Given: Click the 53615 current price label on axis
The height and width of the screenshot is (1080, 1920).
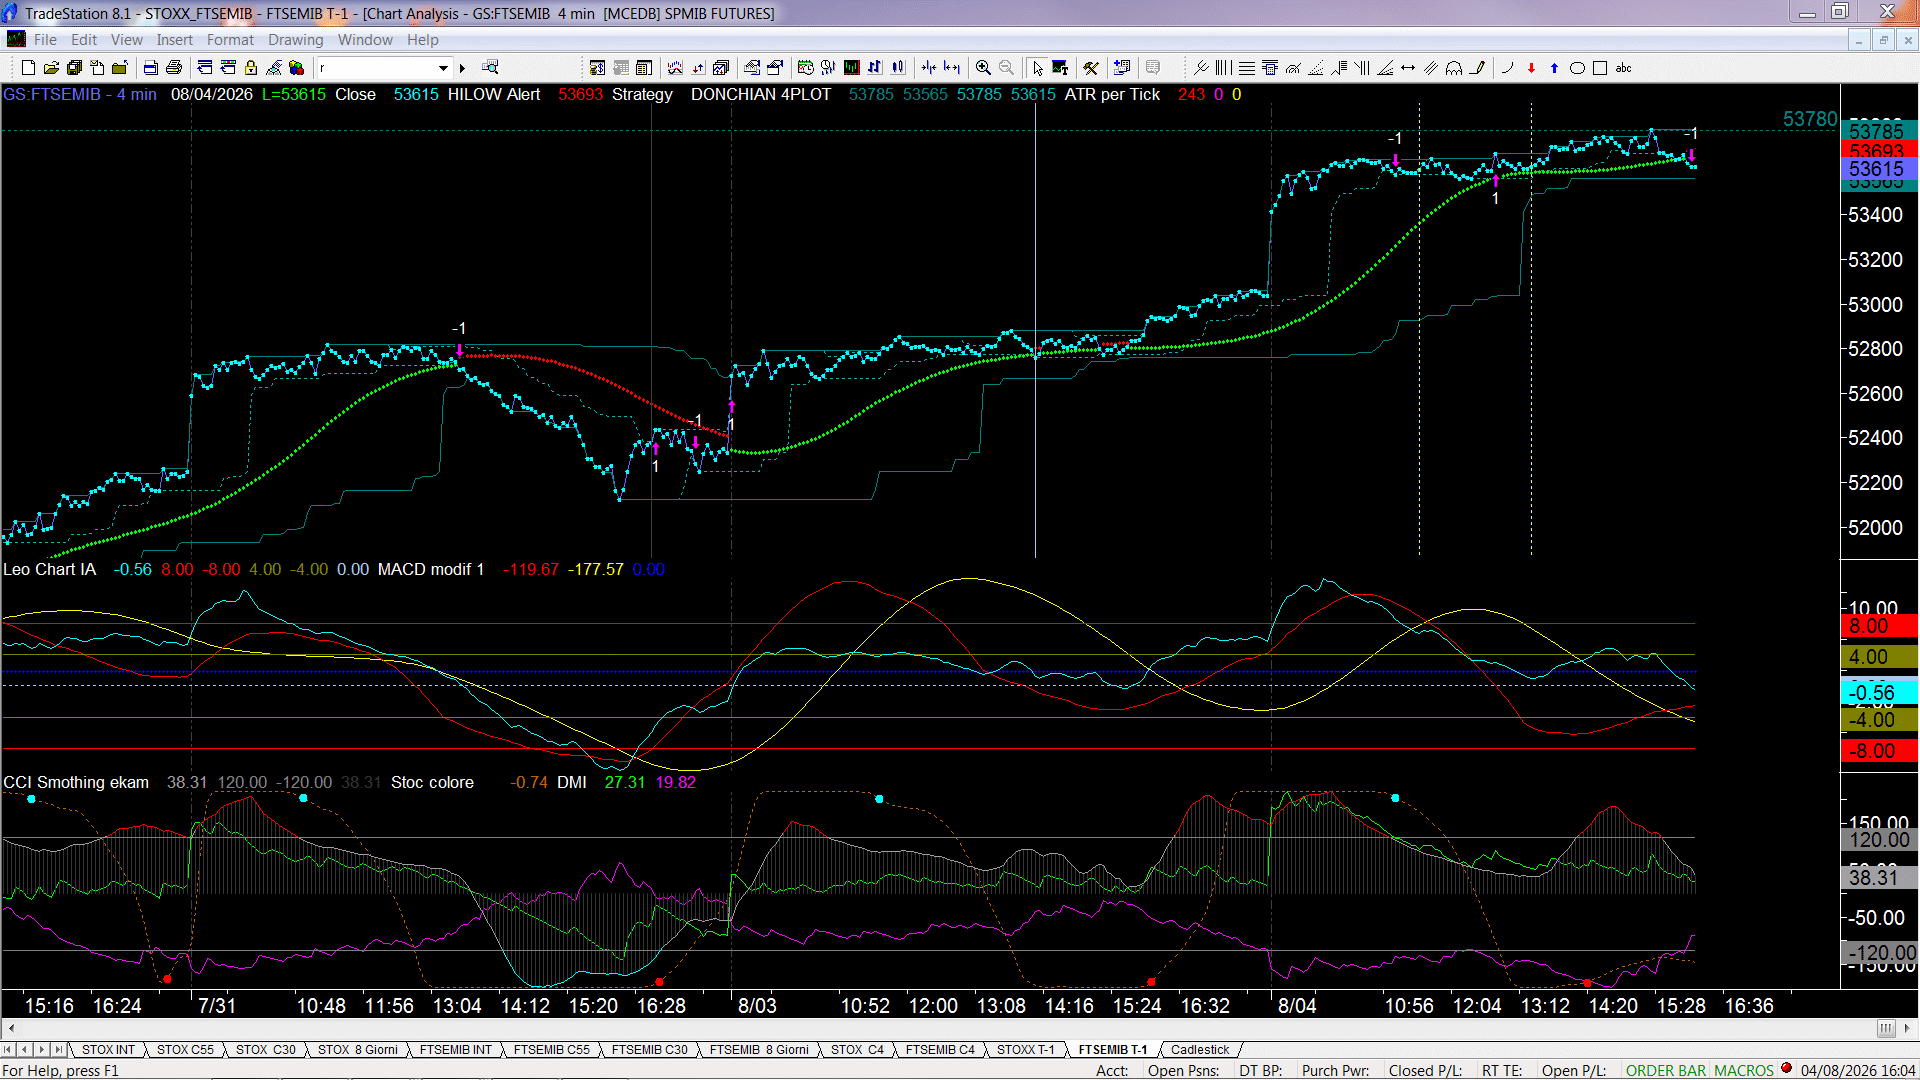Looking at the screenshot, I should 1877,169.
